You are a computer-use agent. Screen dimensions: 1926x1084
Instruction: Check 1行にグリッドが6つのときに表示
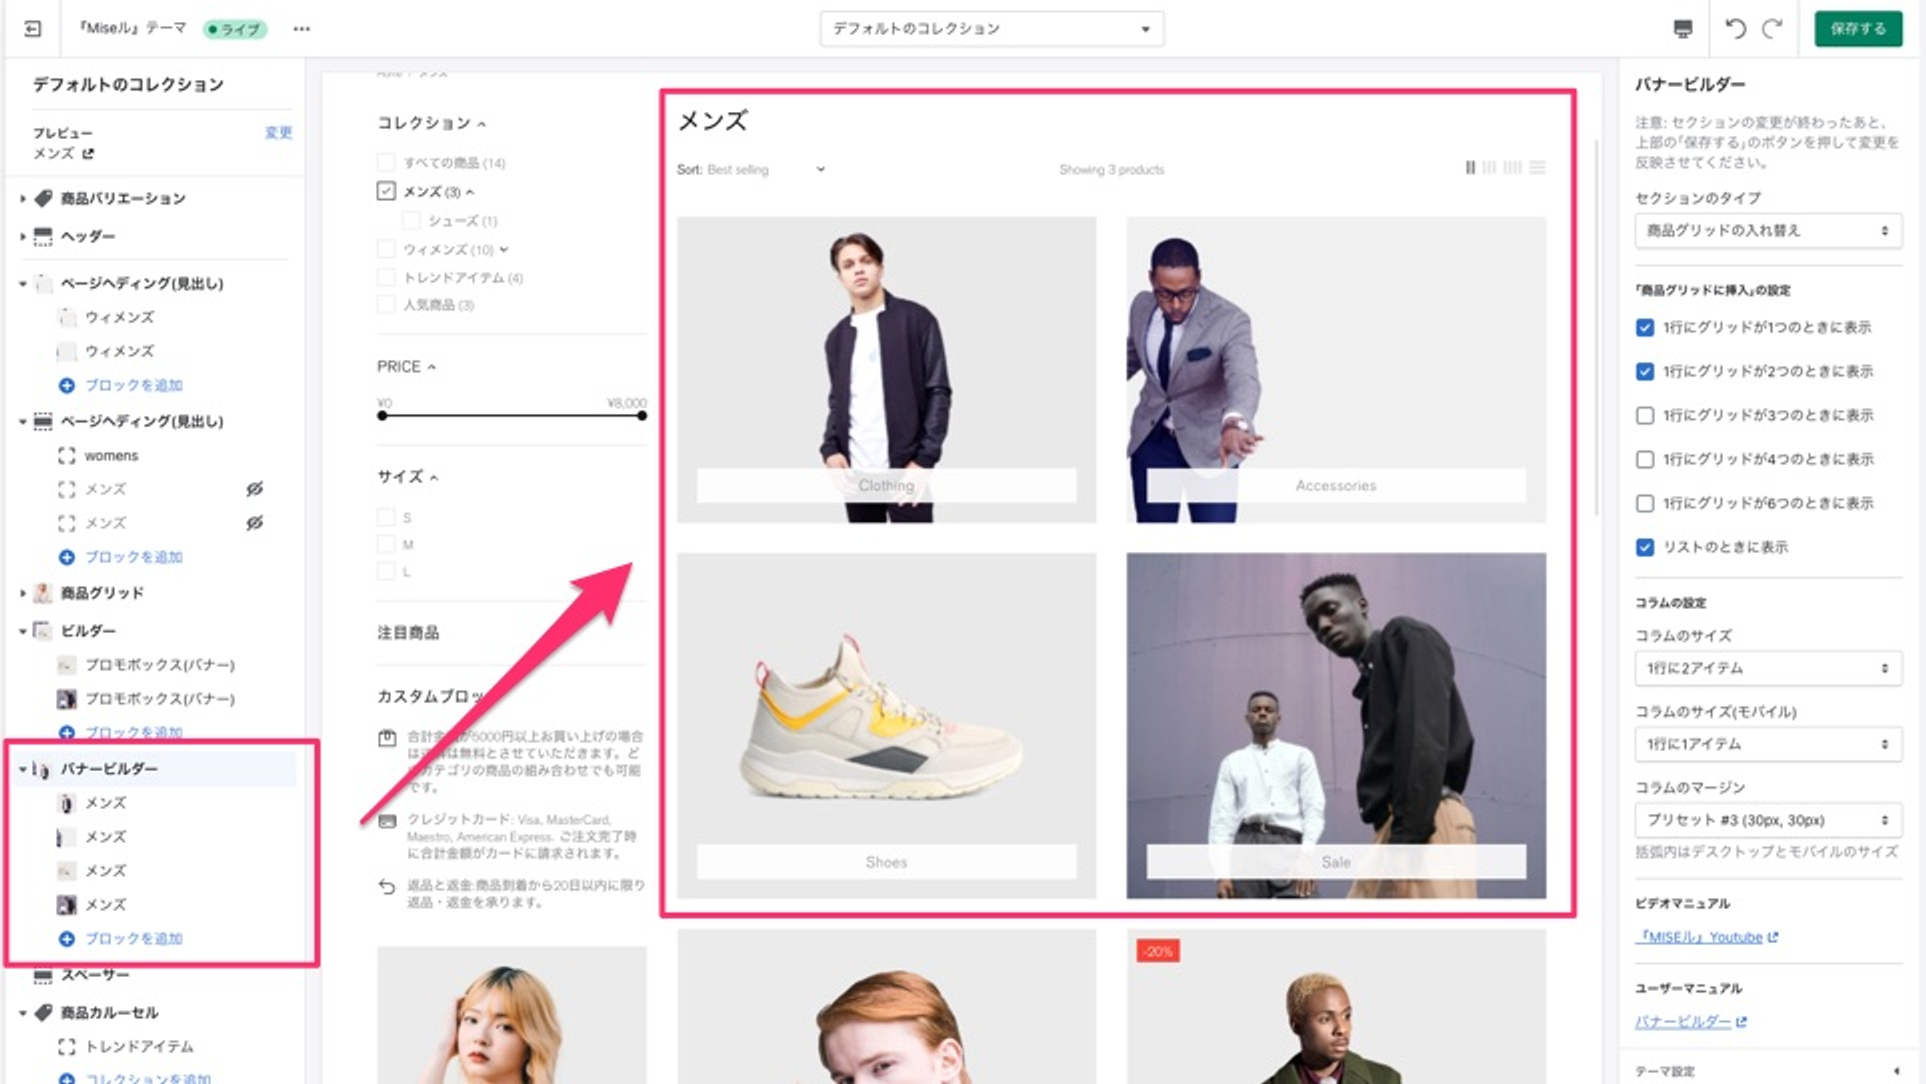(1645, 504)
